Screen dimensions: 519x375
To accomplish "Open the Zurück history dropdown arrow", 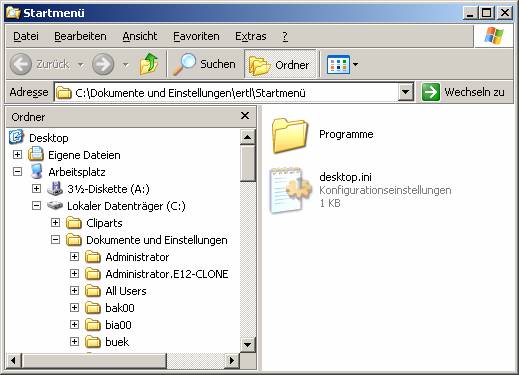I will (x=80, y=64).
